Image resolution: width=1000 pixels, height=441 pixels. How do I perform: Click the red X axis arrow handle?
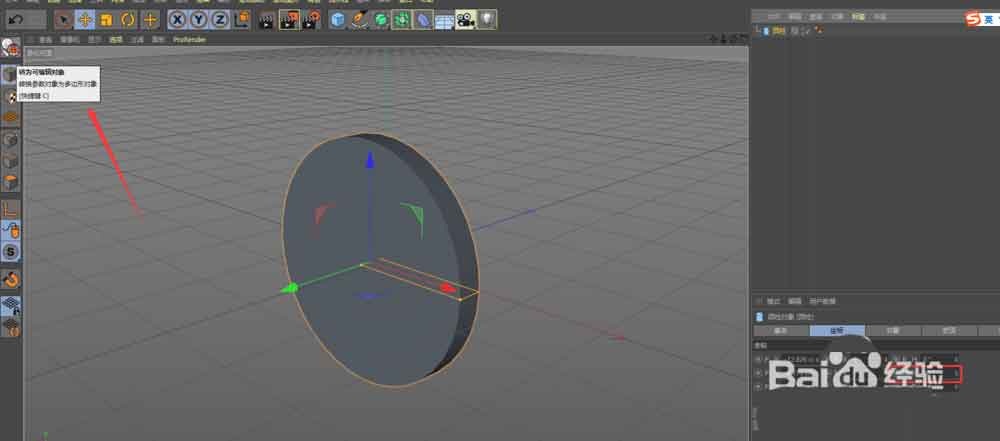point(448,288)
